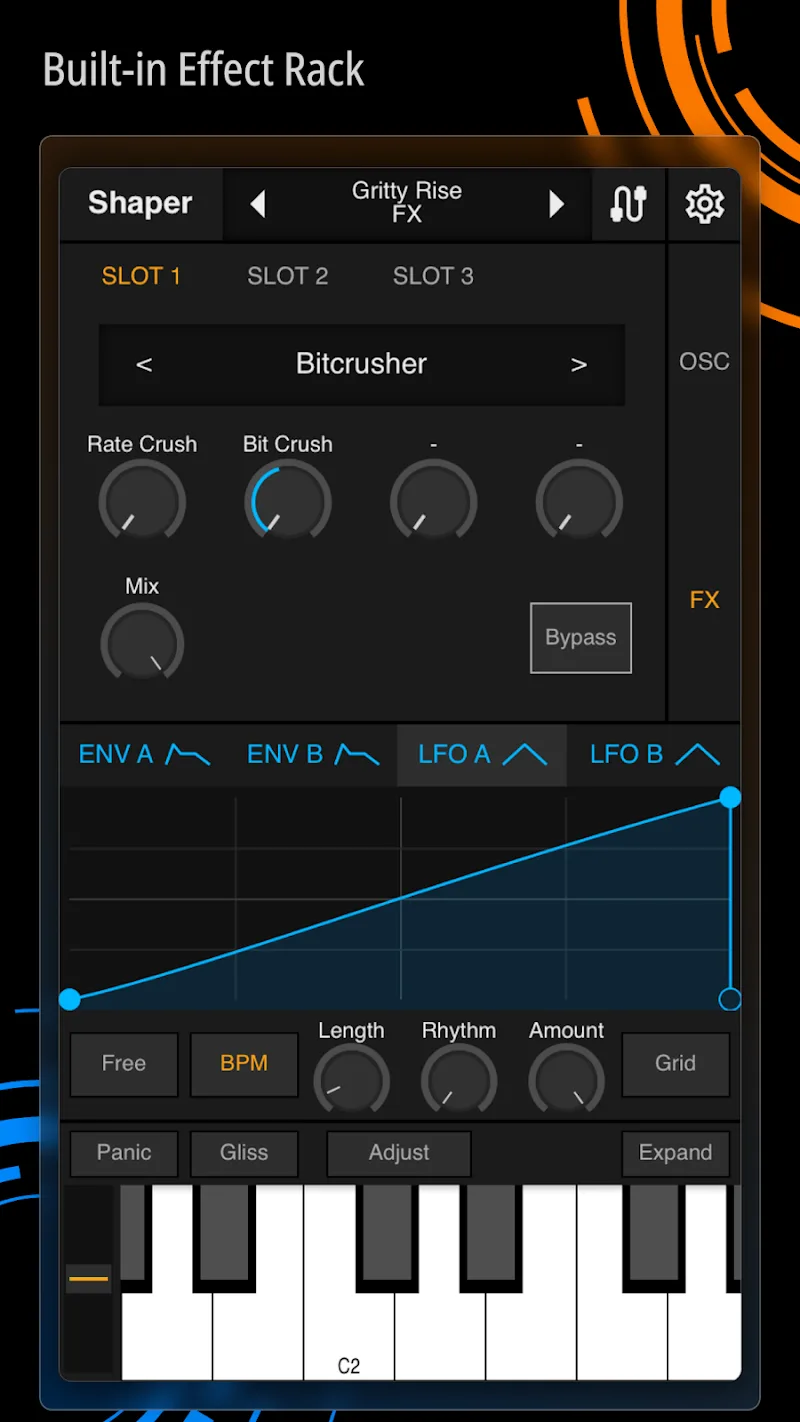800x1422 pixels.
Task: Go to the previous preset with left arrow
Action: pyautogui.click(x=258, y=204)
